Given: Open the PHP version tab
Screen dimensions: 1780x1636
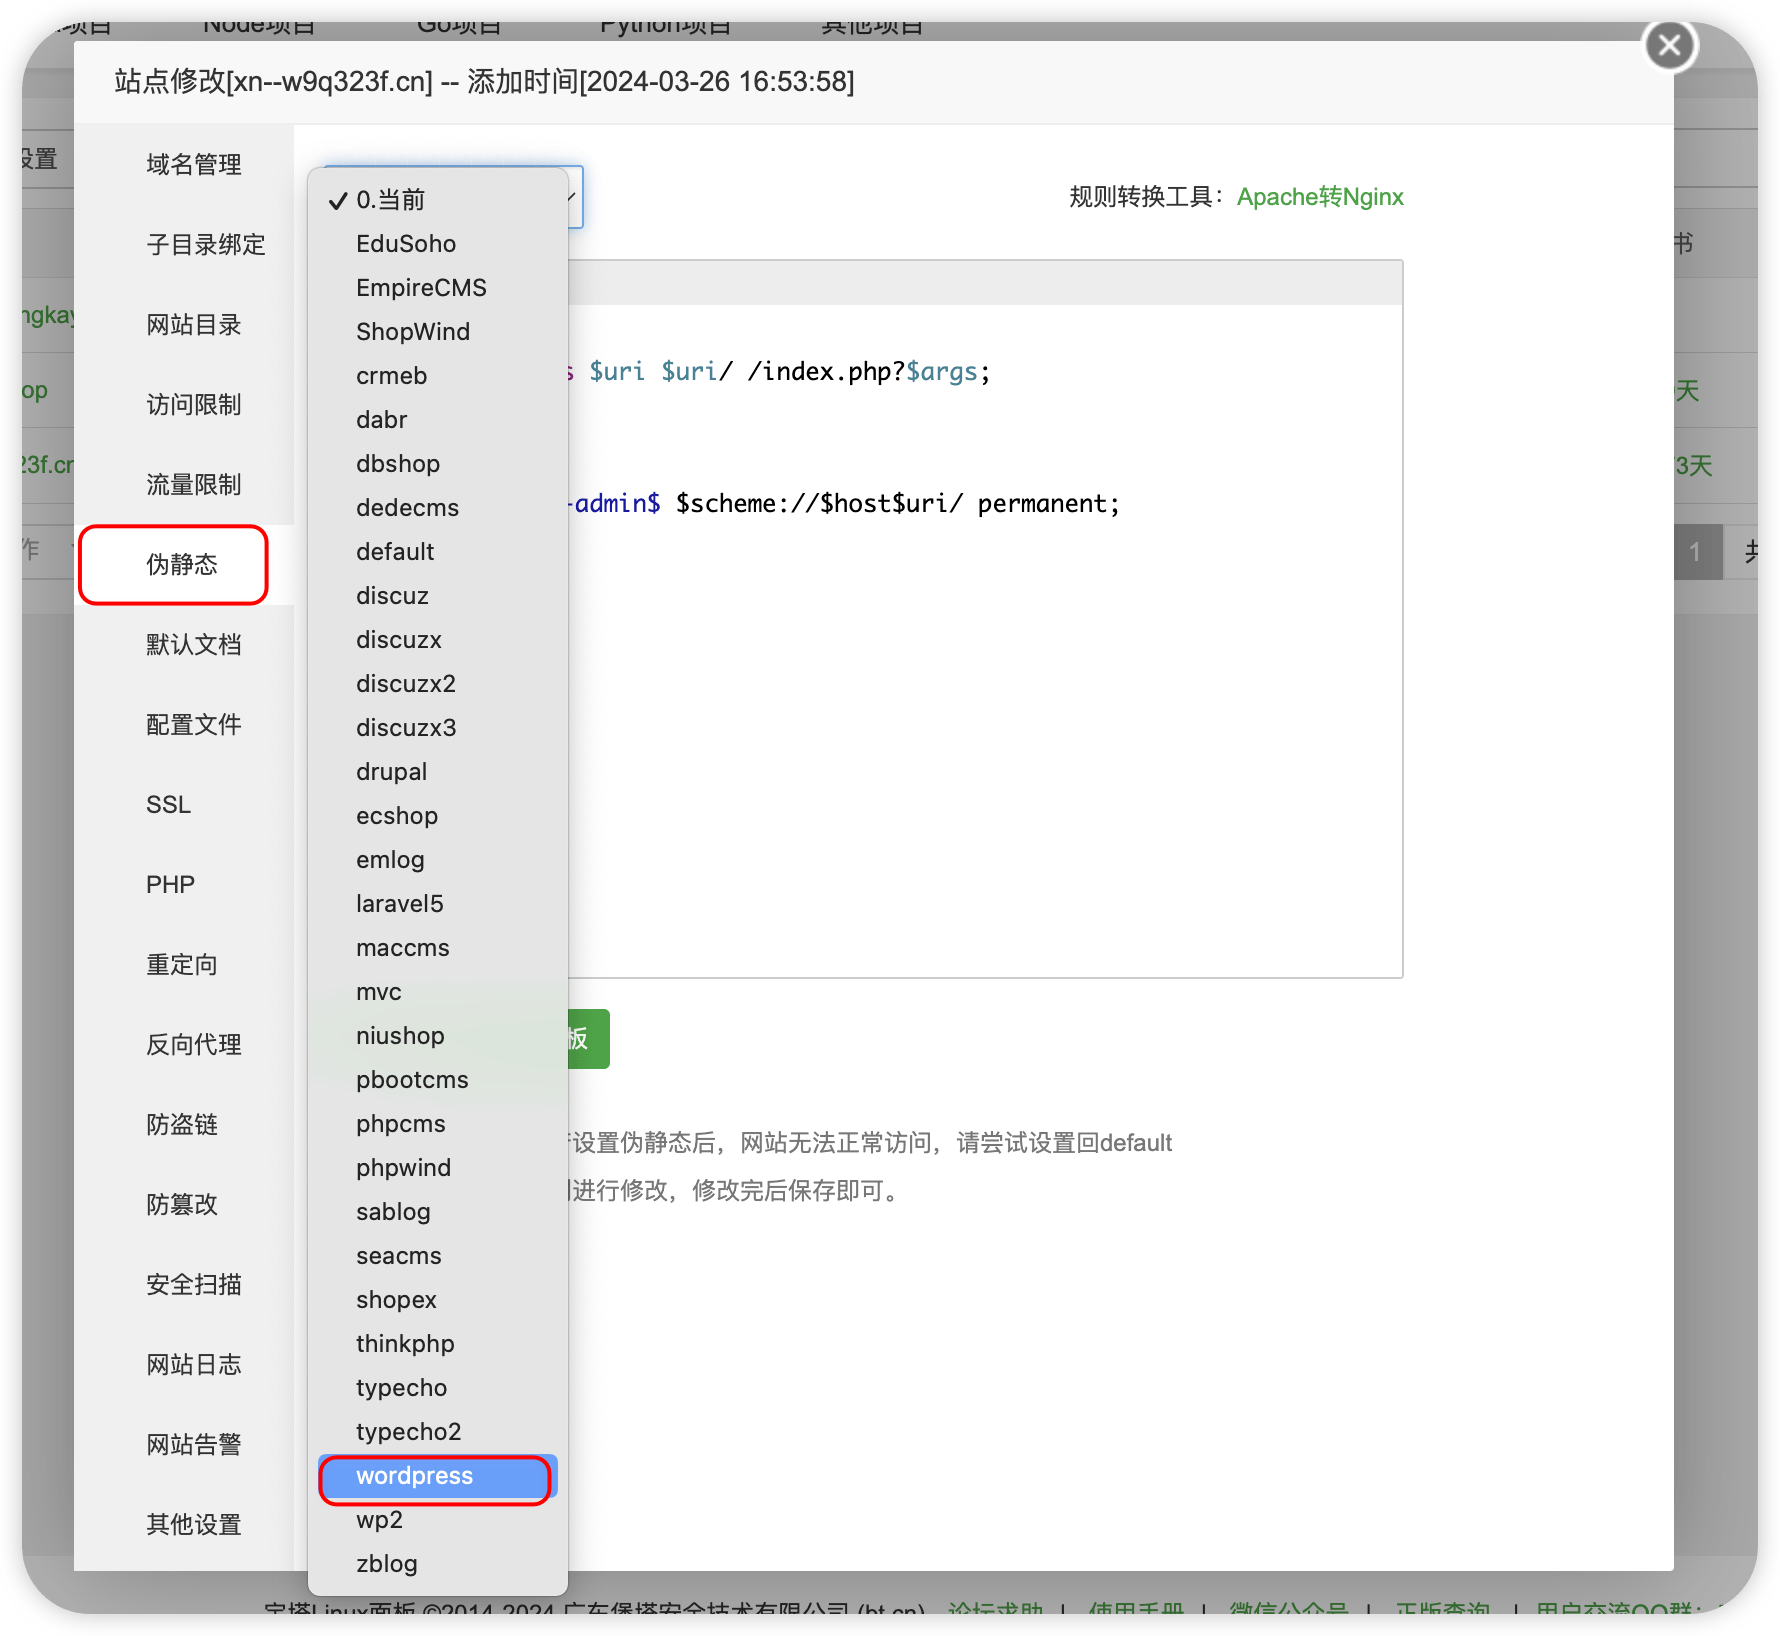Looking at the screenshot, I should pyautogui.click(x=170, y=885).
